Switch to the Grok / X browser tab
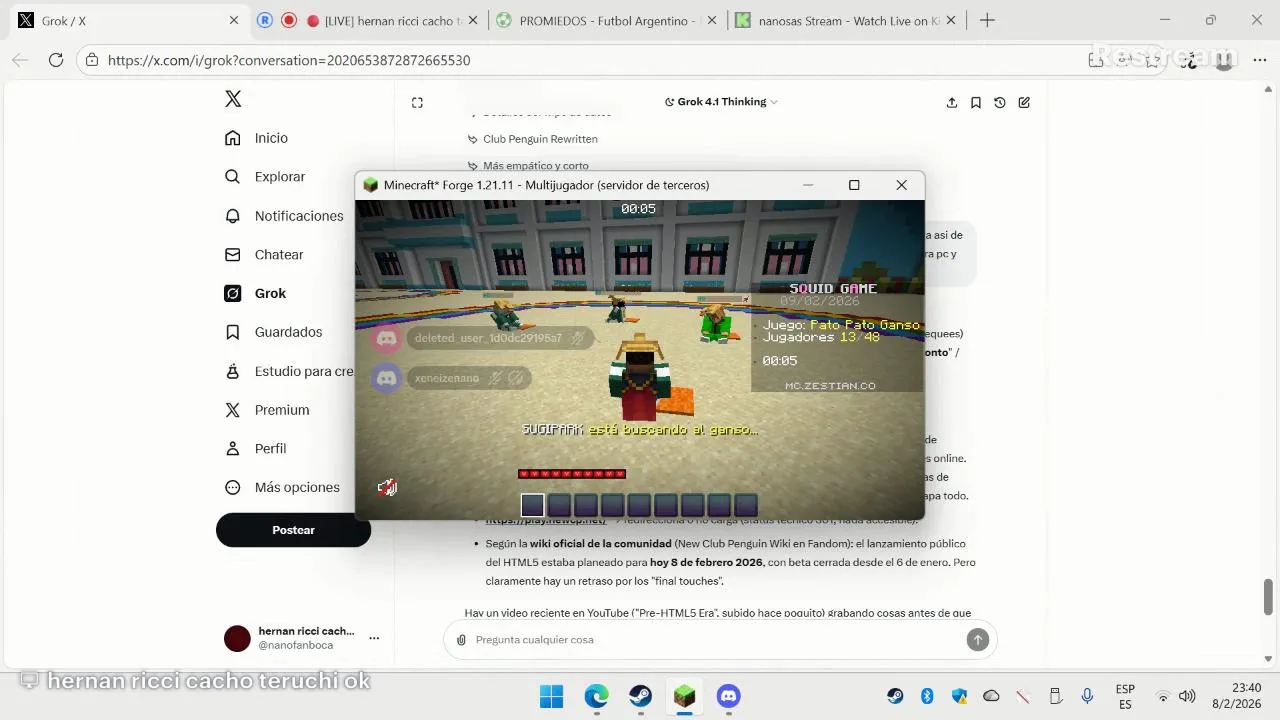Image resolution: width=1280 pixels, height=720 pixels. [x=128, y=21]
